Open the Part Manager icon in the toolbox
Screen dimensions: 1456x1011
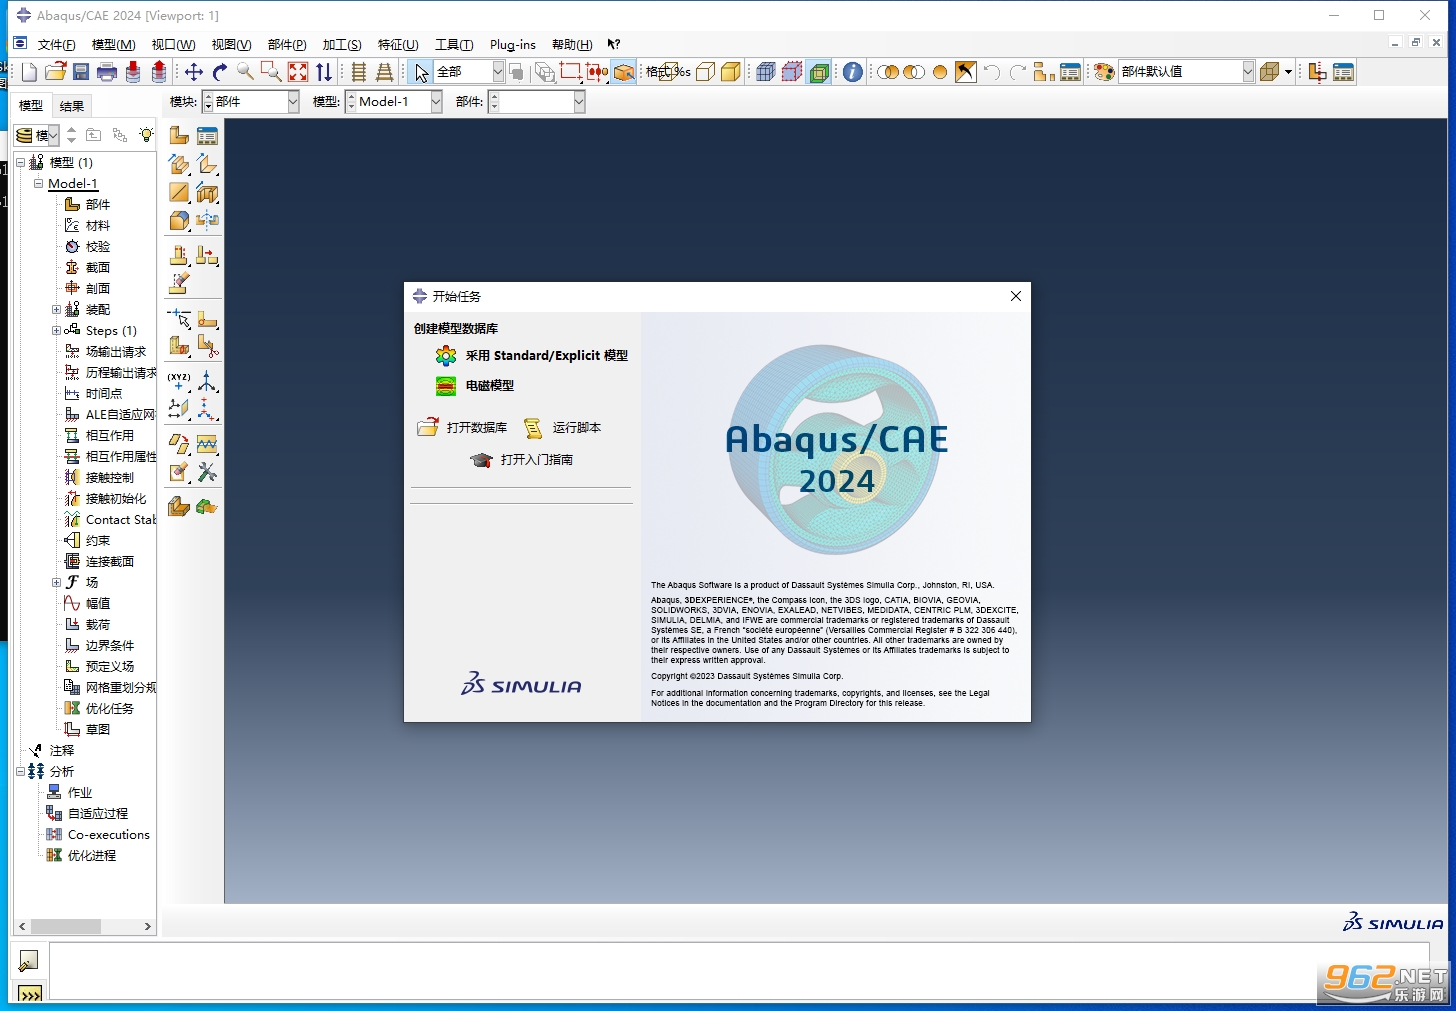coord(207,136)
